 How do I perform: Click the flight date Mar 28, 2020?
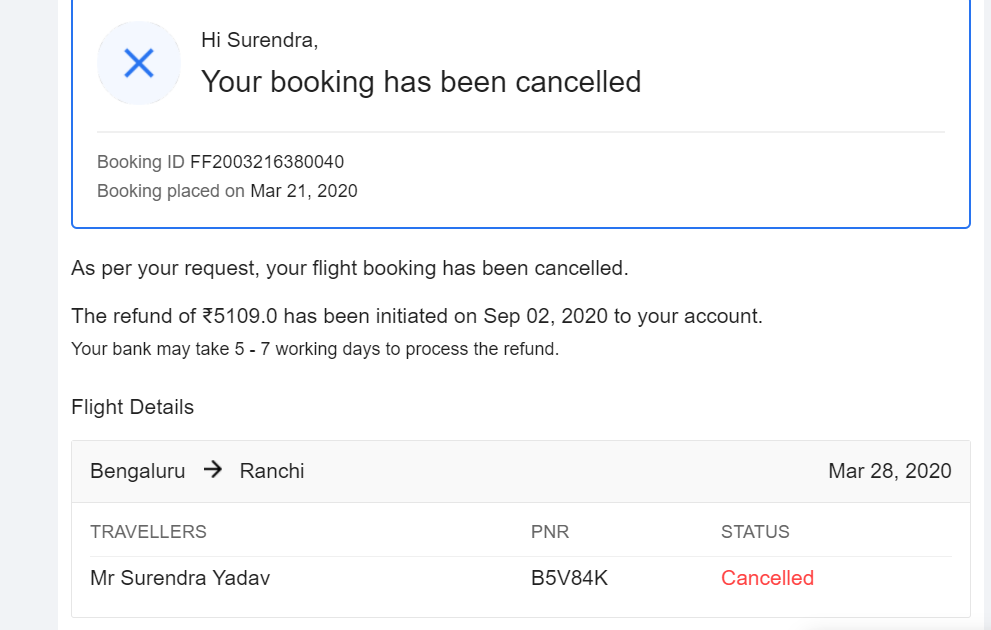tap(889, 471)
